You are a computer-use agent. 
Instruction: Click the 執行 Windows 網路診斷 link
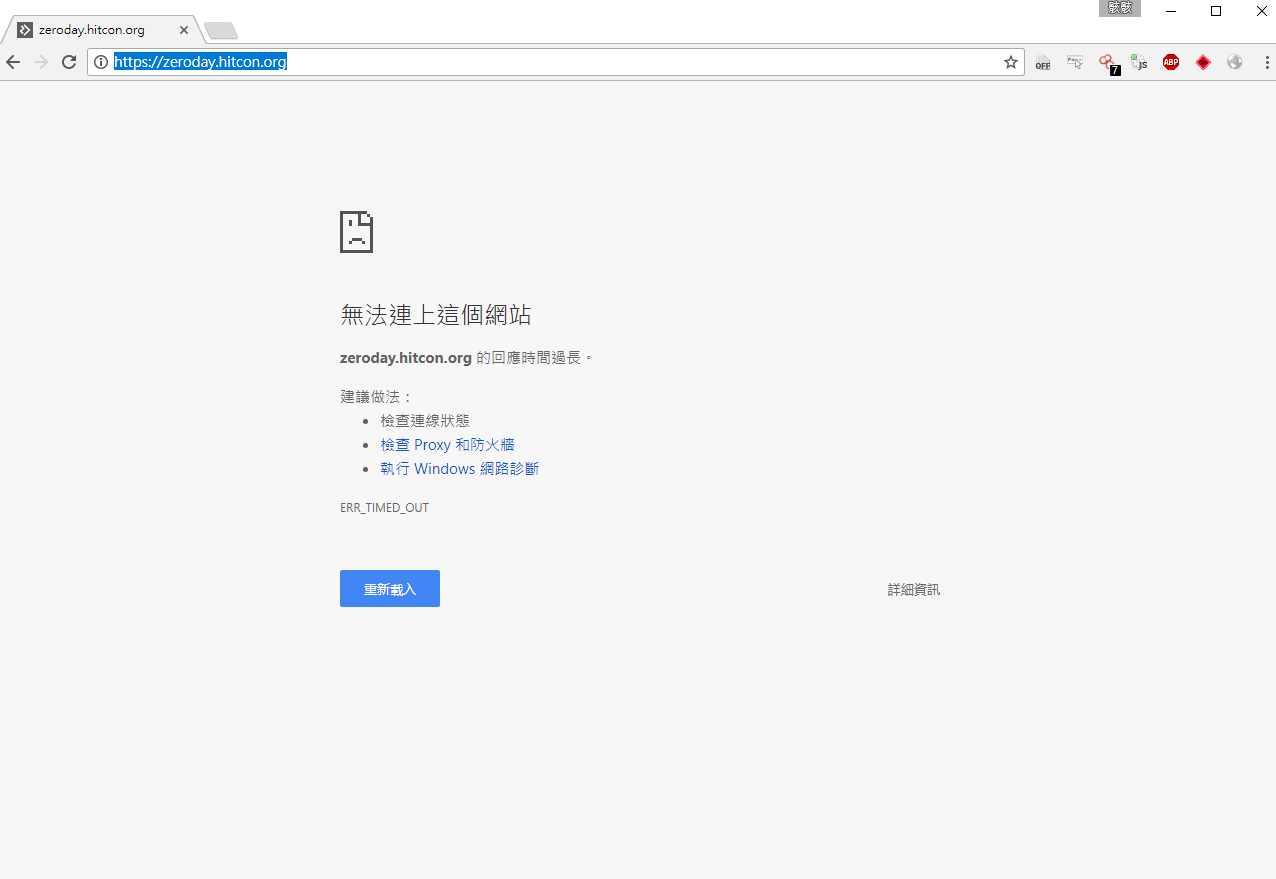(x=460, y=469)
